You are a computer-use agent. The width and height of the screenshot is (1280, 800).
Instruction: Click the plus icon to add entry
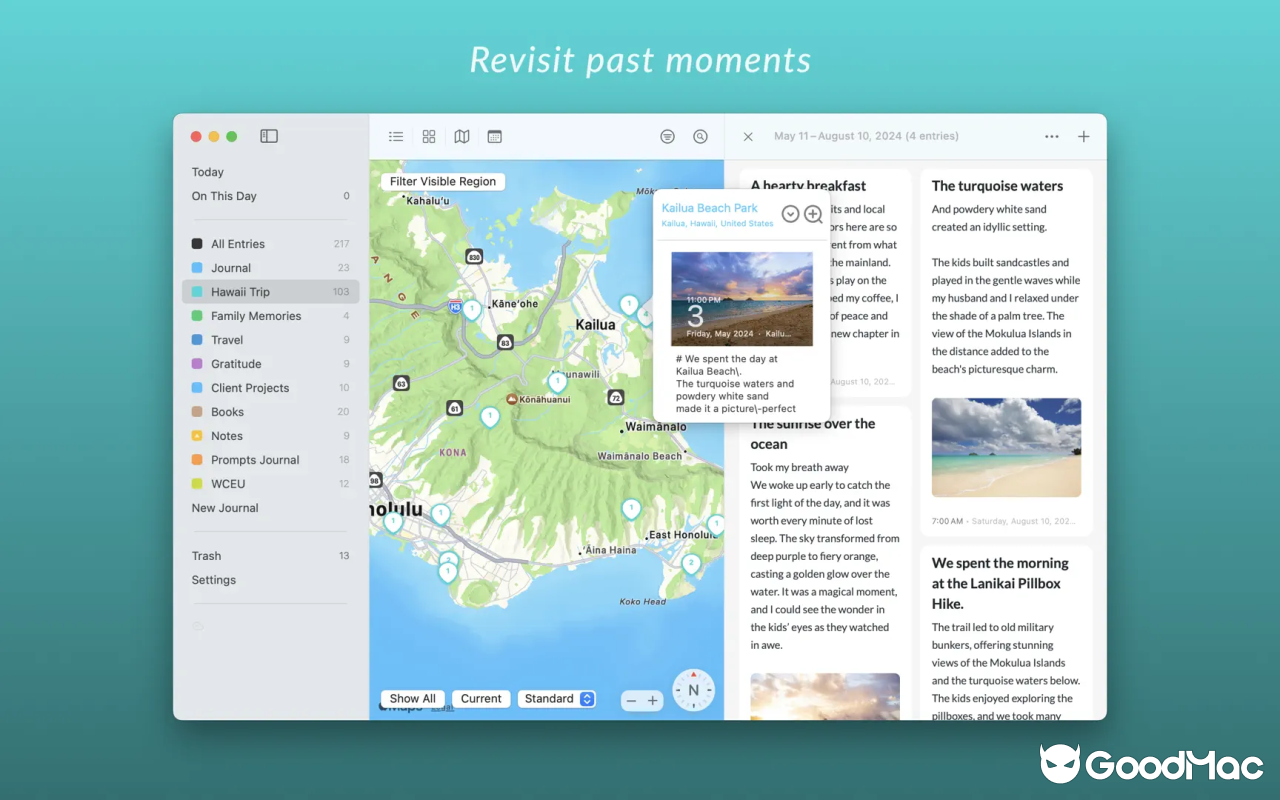[x=1084, y=137]
